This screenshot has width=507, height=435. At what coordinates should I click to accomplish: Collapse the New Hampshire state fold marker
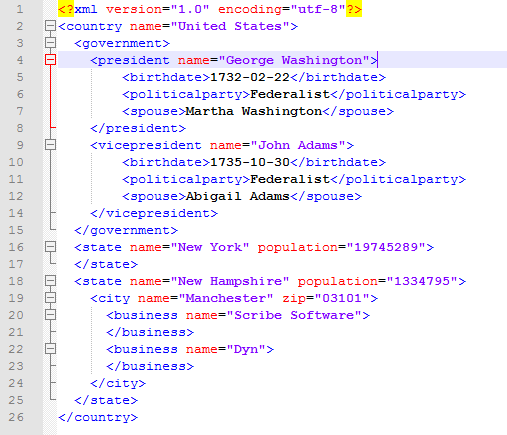pyautogui.click(x=50, y=281)
